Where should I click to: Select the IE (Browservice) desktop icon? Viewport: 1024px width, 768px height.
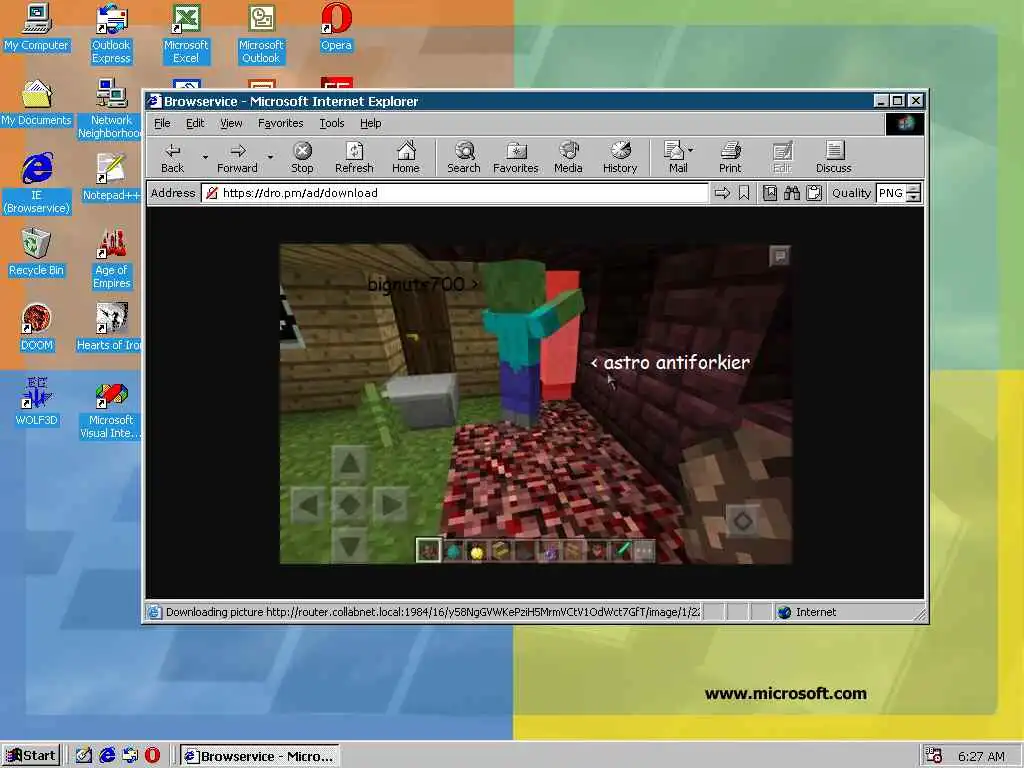point(37,184)
